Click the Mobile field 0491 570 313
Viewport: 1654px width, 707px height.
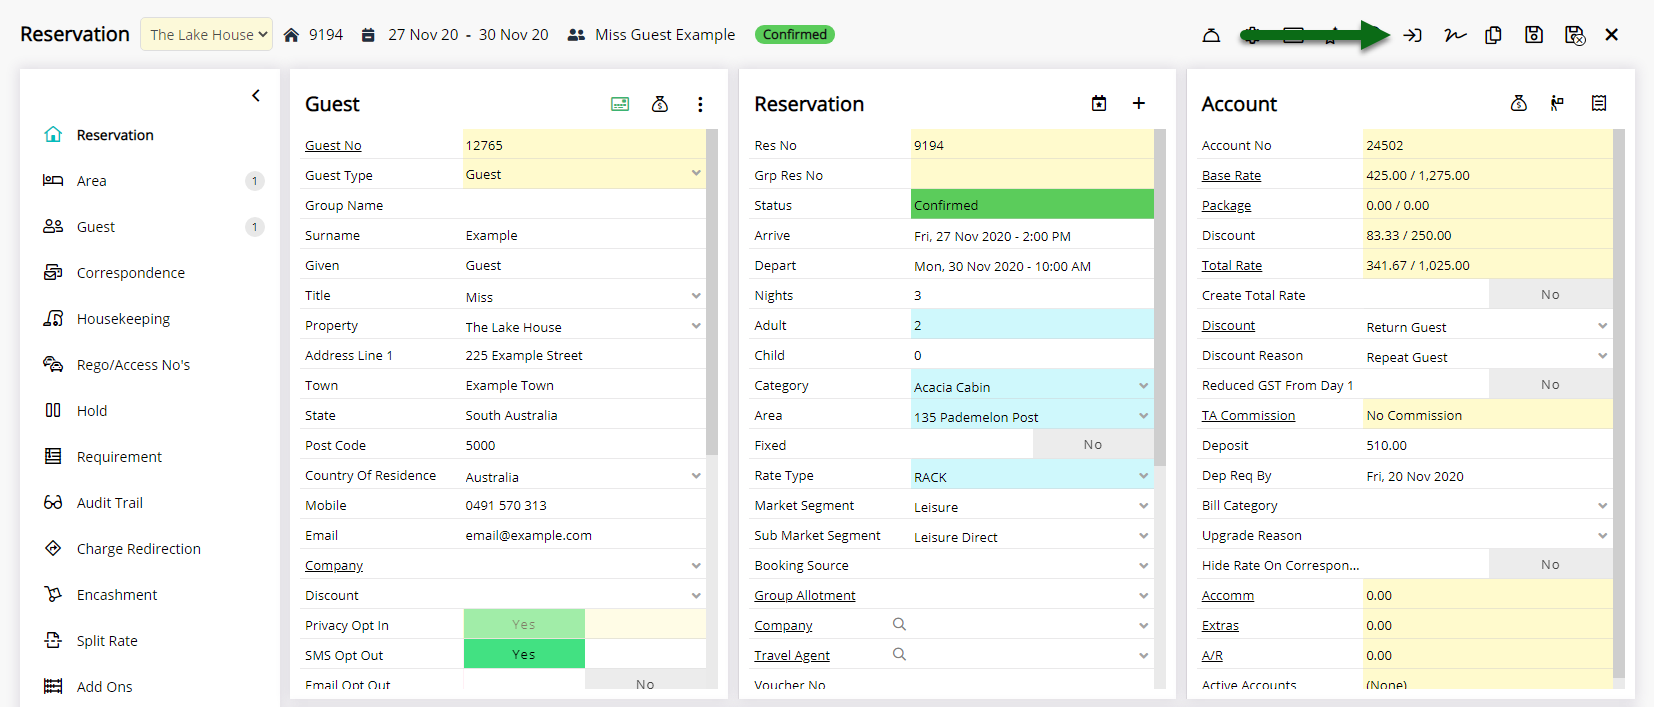tap(584, 505)
